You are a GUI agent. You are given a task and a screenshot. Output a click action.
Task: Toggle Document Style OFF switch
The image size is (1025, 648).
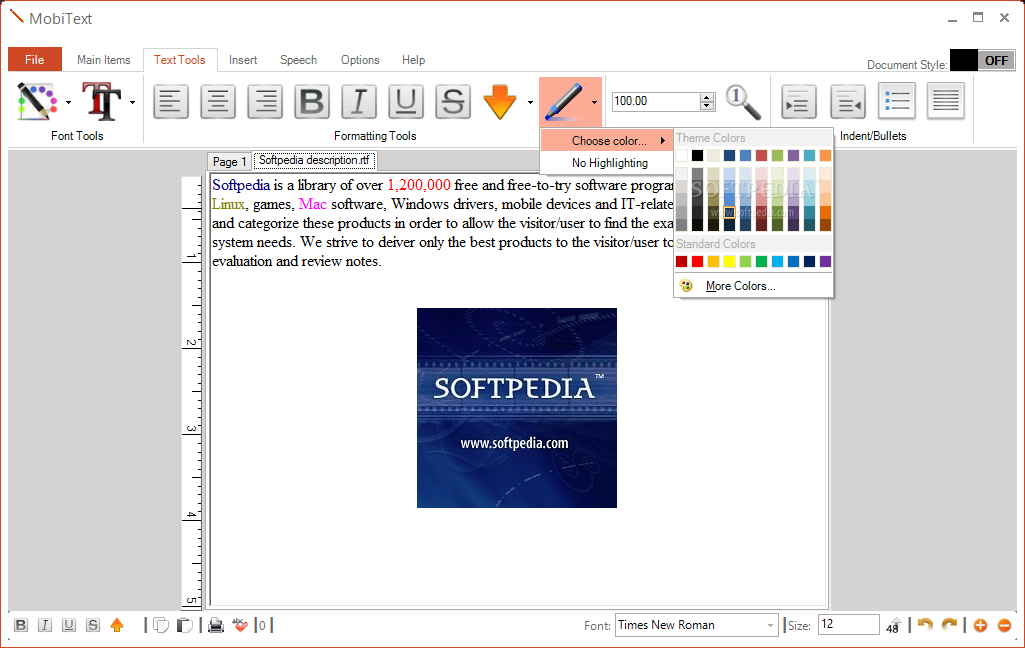(983, 60)
